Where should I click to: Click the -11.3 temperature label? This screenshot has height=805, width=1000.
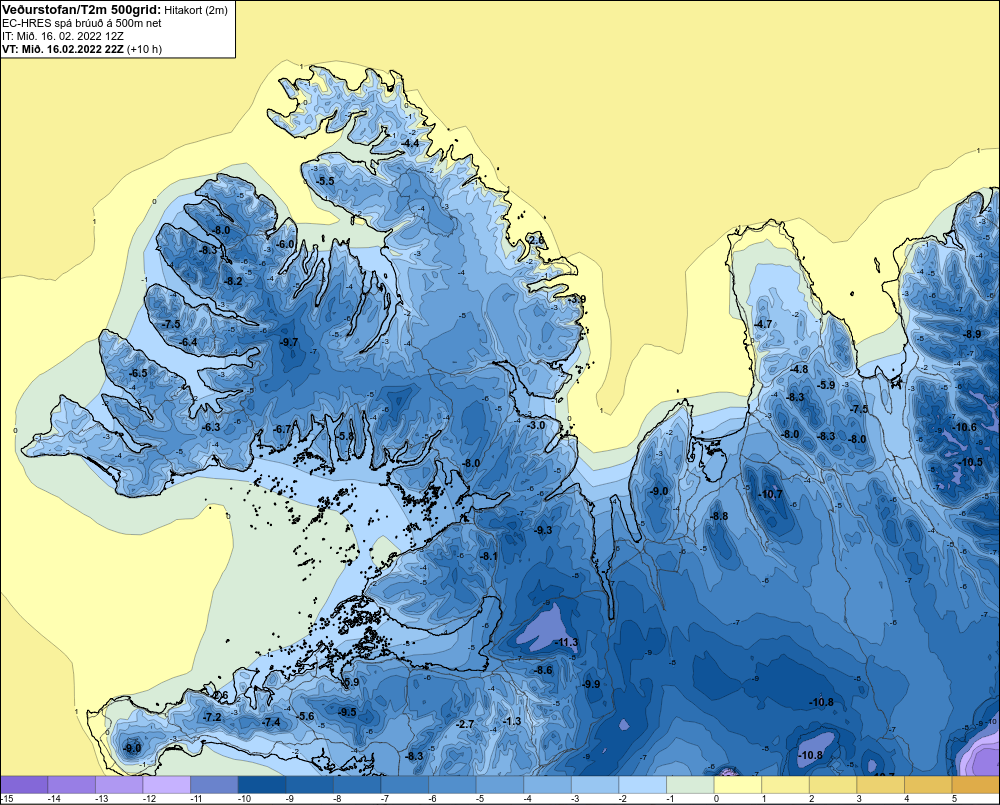(567, 642)
